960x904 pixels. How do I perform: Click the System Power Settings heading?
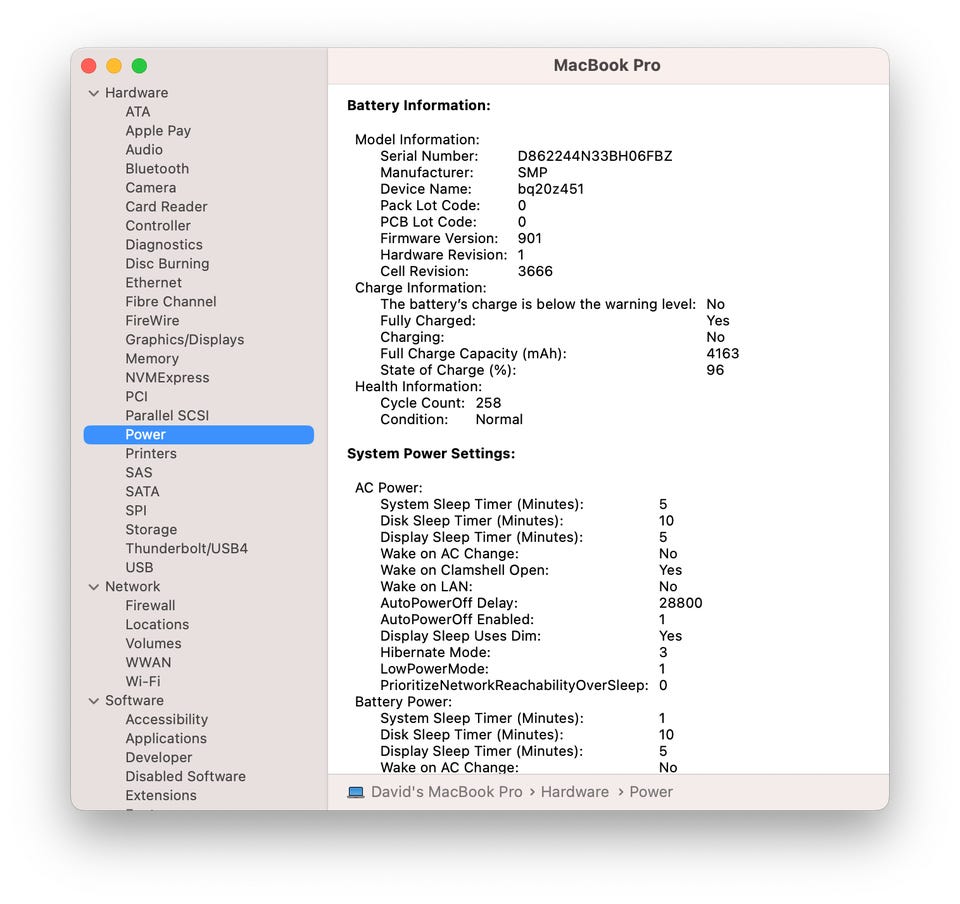pyautogui.click(x=431, y=454)
